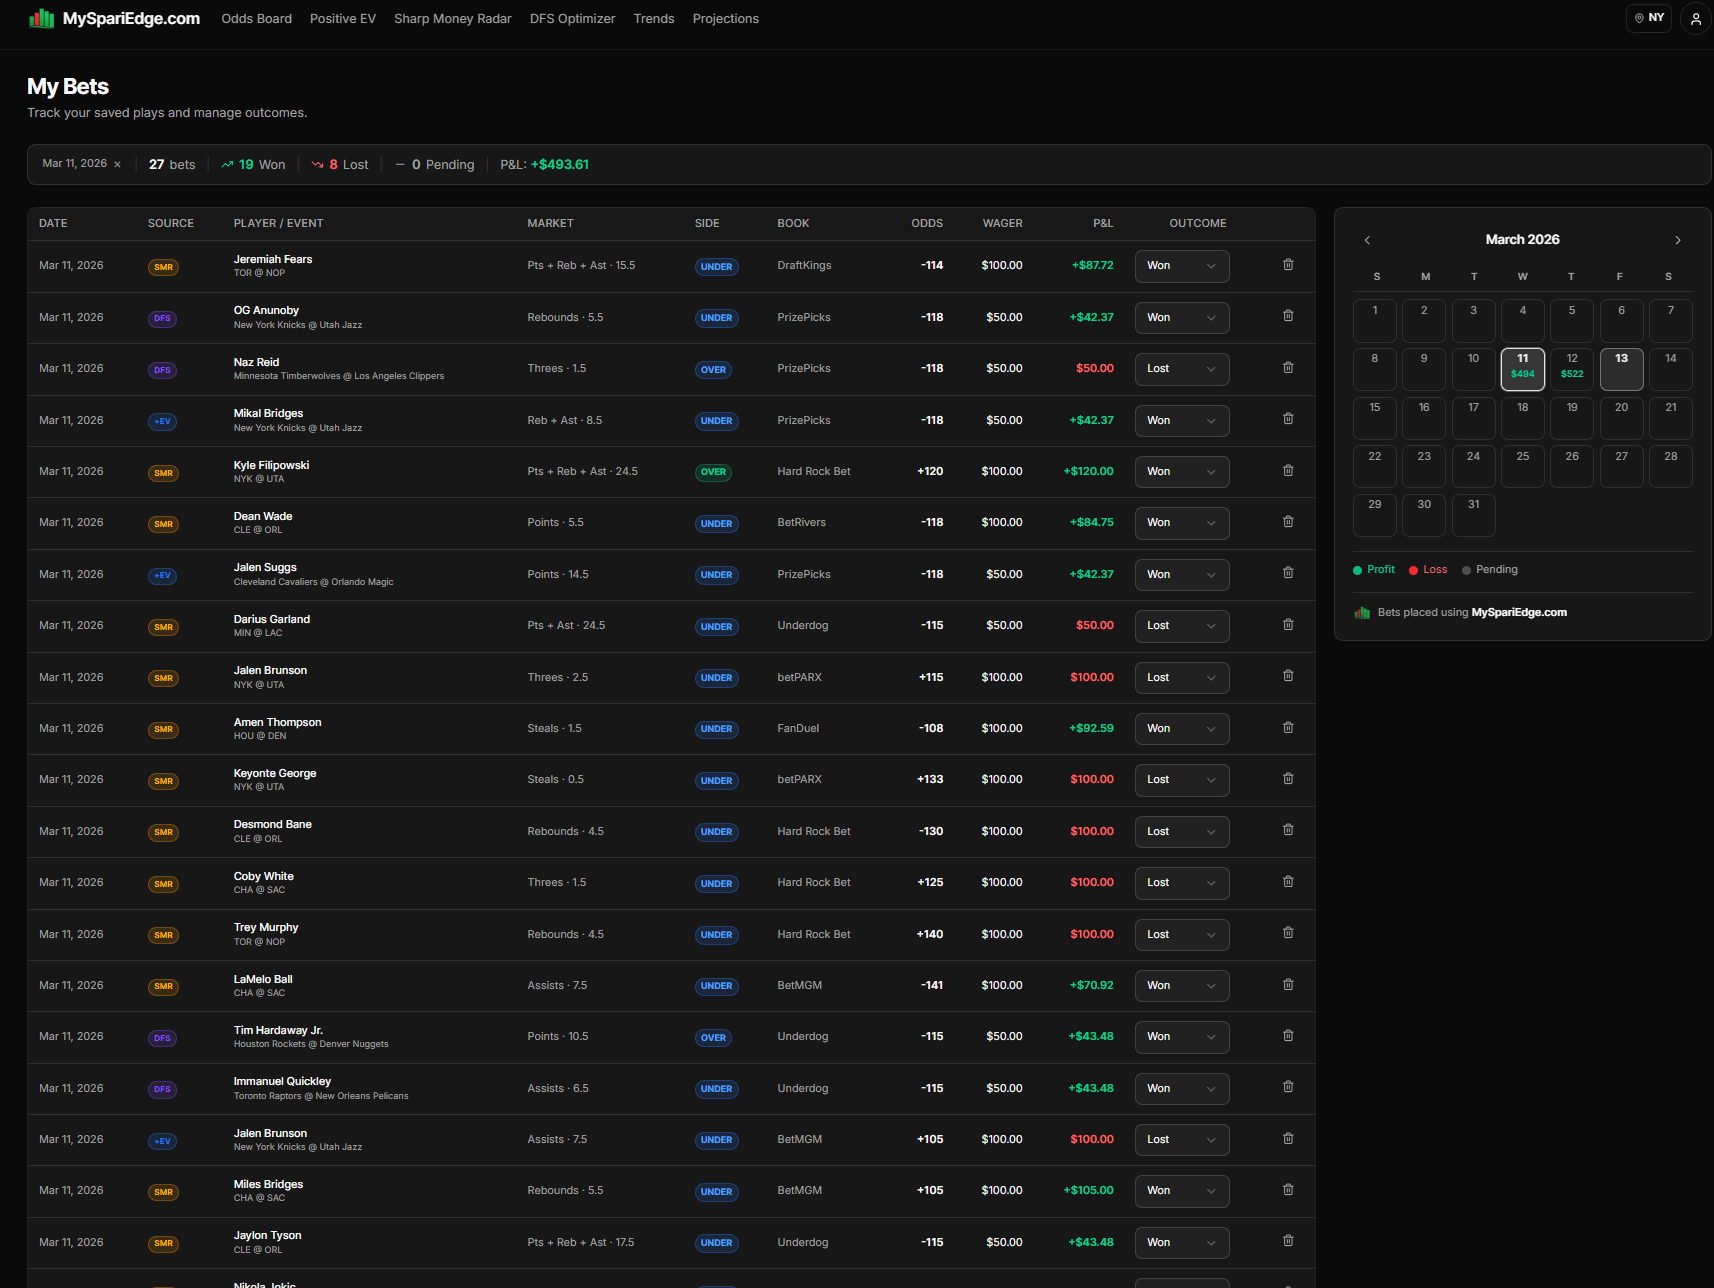Change outcome for Miles Bridges bet
The image size is (1714, 1288).
pyautogui.click(x=1182, y=1191)
